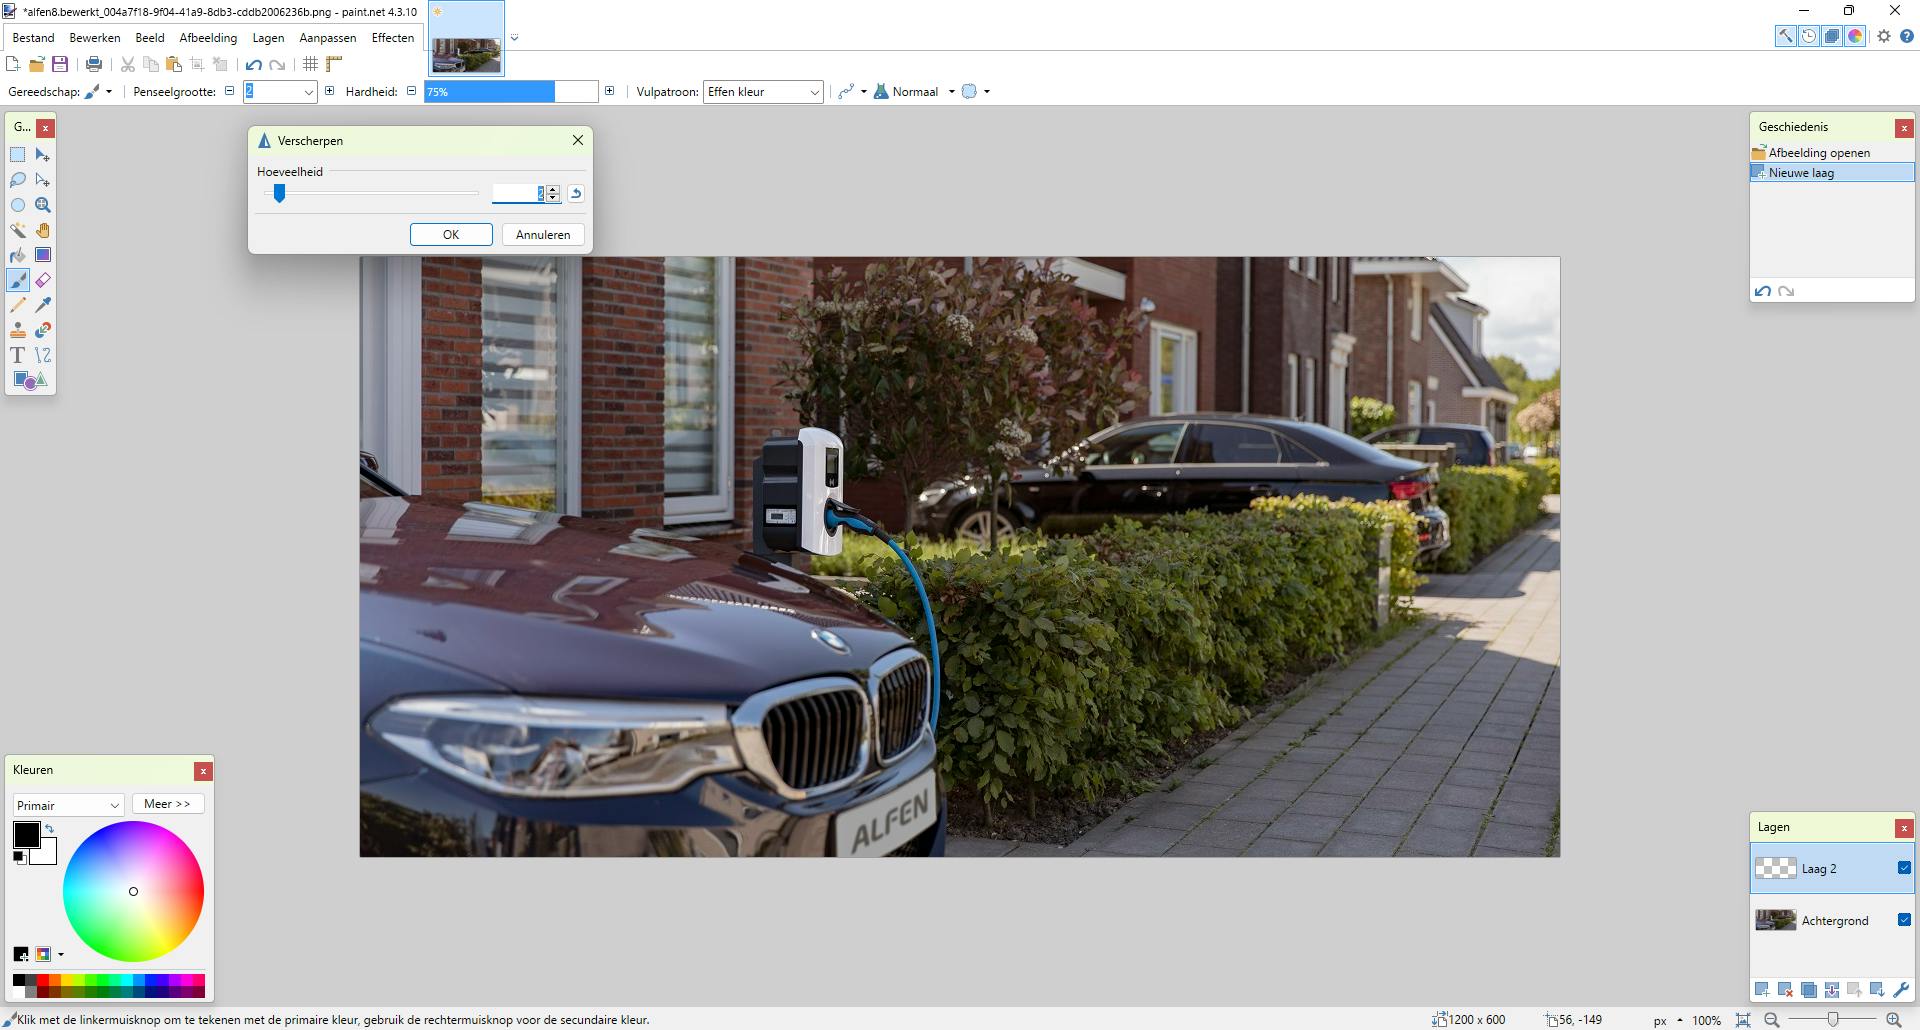The image size is (1920, 1030).
Task: Click Annuleren to cancel the dialog
Action: click(543, 234)
